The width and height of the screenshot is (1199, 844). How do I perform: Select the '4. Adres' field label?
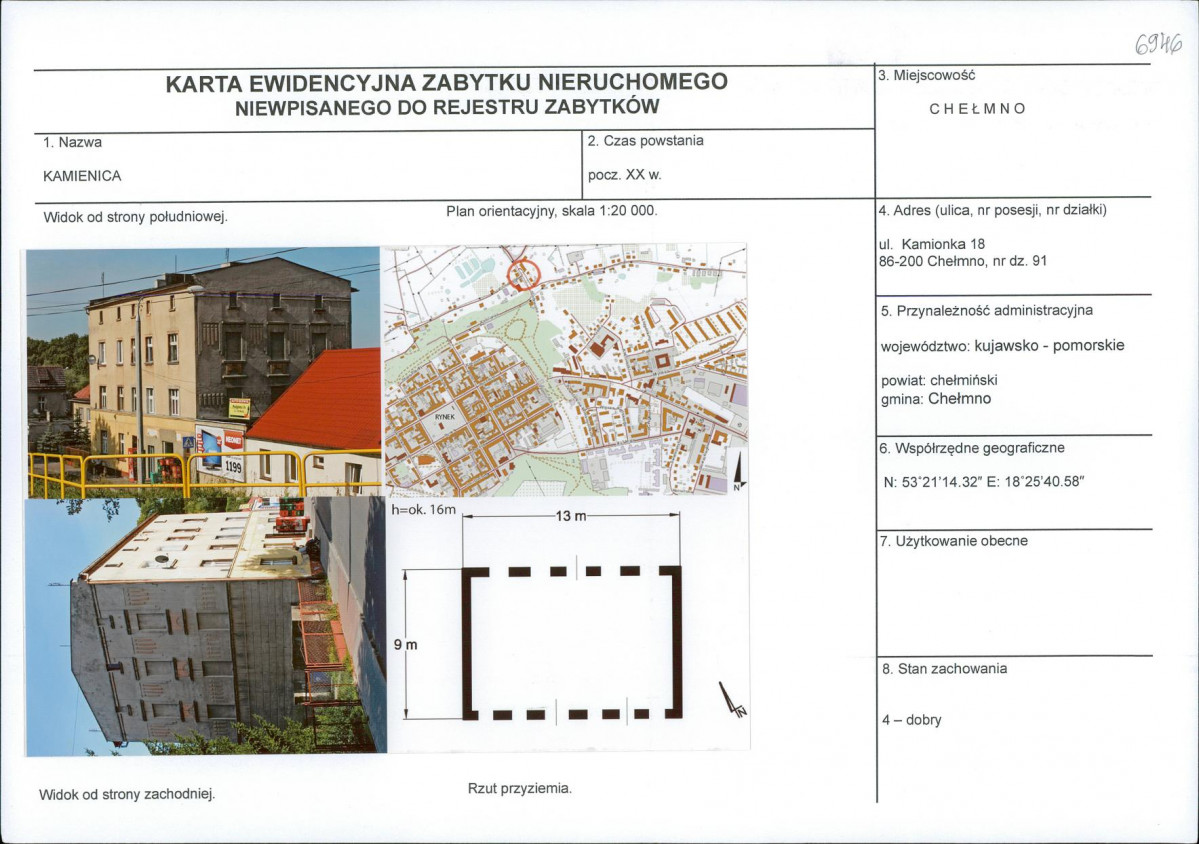(x=993, y=209)
